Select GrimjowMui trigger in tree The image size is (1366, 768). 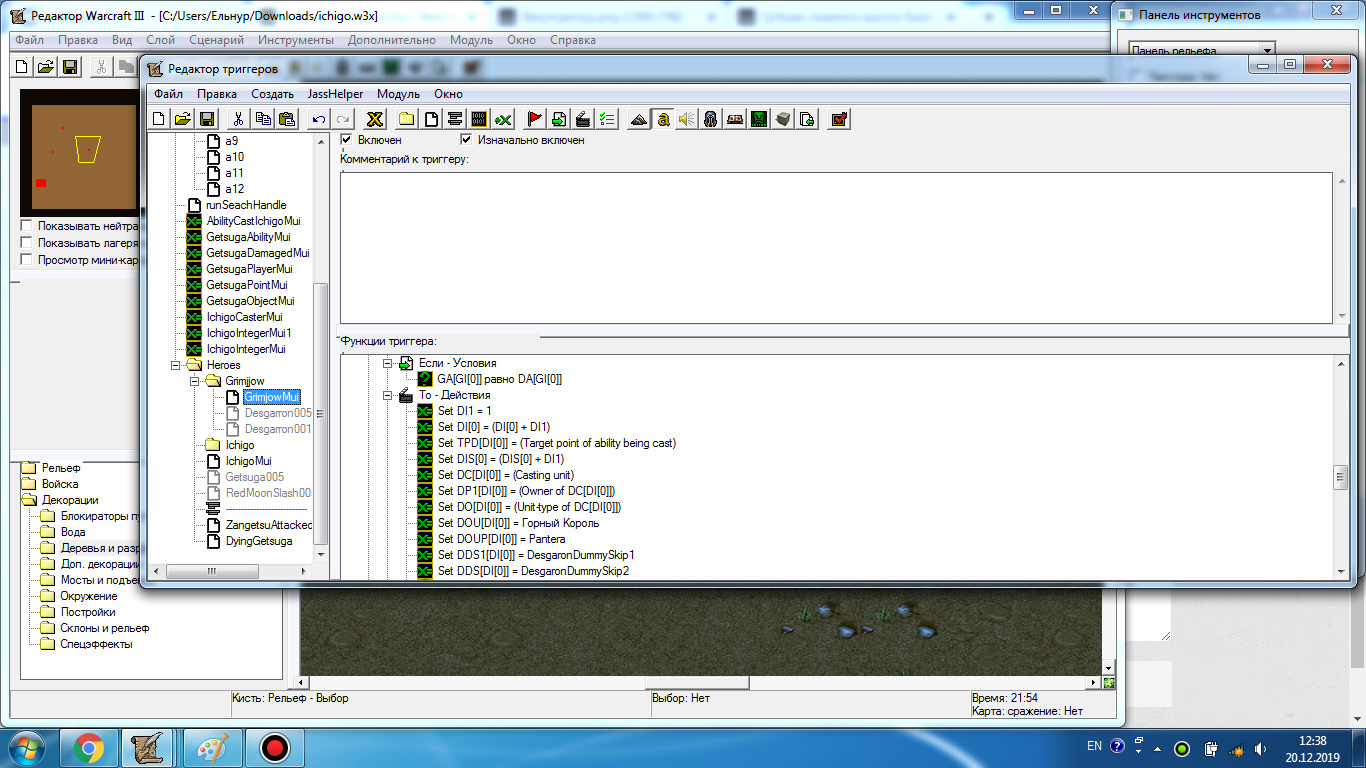[271, 397]
